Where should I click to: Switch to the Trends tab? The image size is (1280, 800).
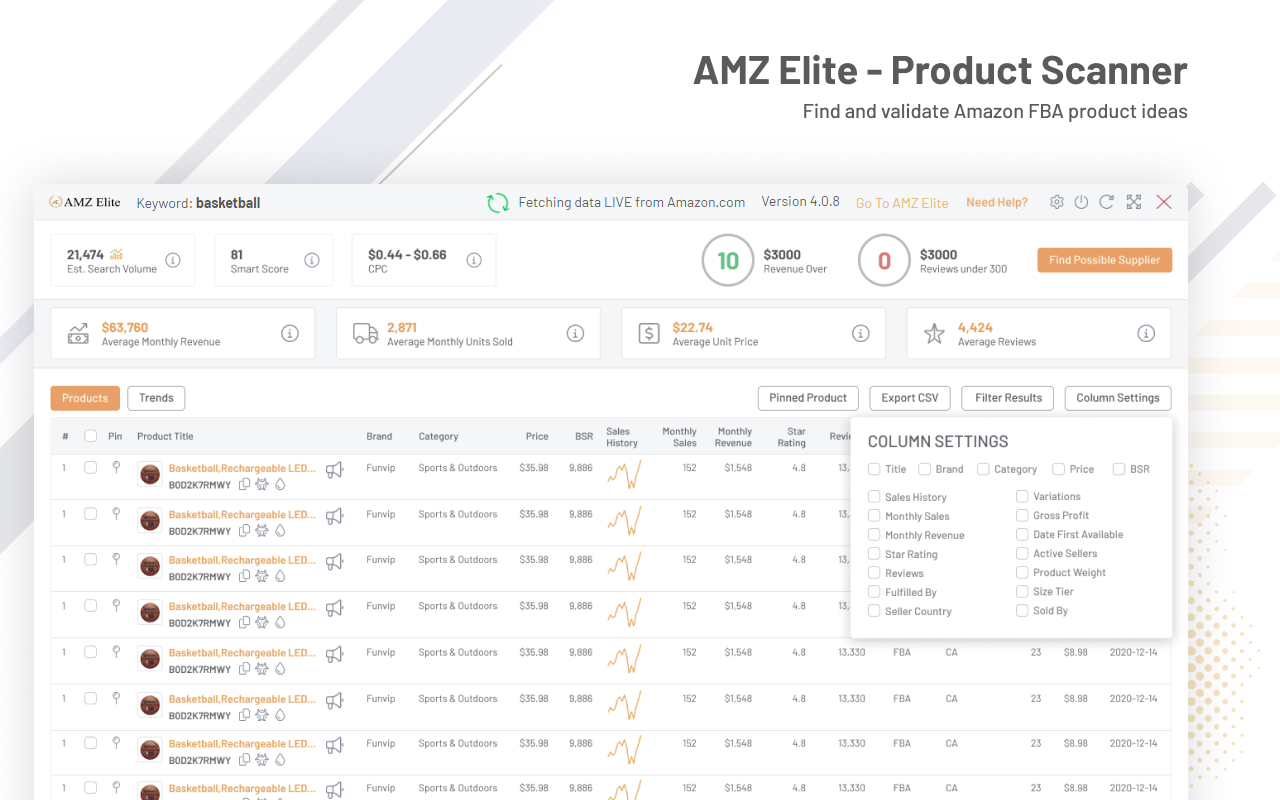coord(156,398)
